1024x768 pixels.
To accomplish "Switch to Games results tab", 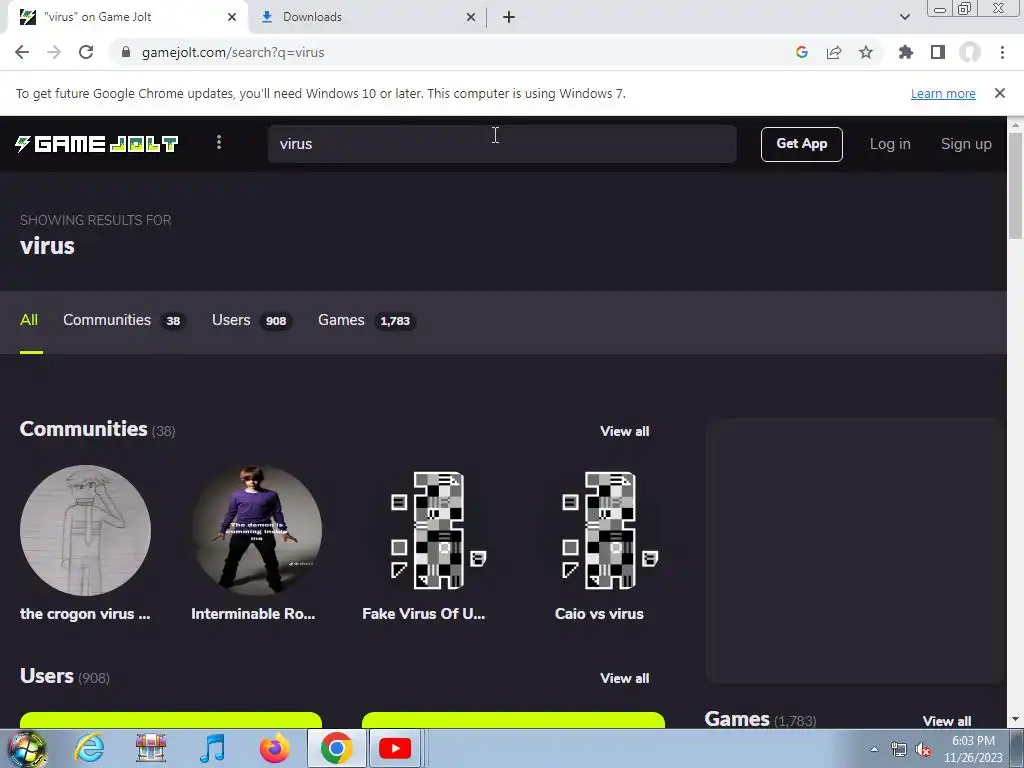I will (x=366, y=320).
